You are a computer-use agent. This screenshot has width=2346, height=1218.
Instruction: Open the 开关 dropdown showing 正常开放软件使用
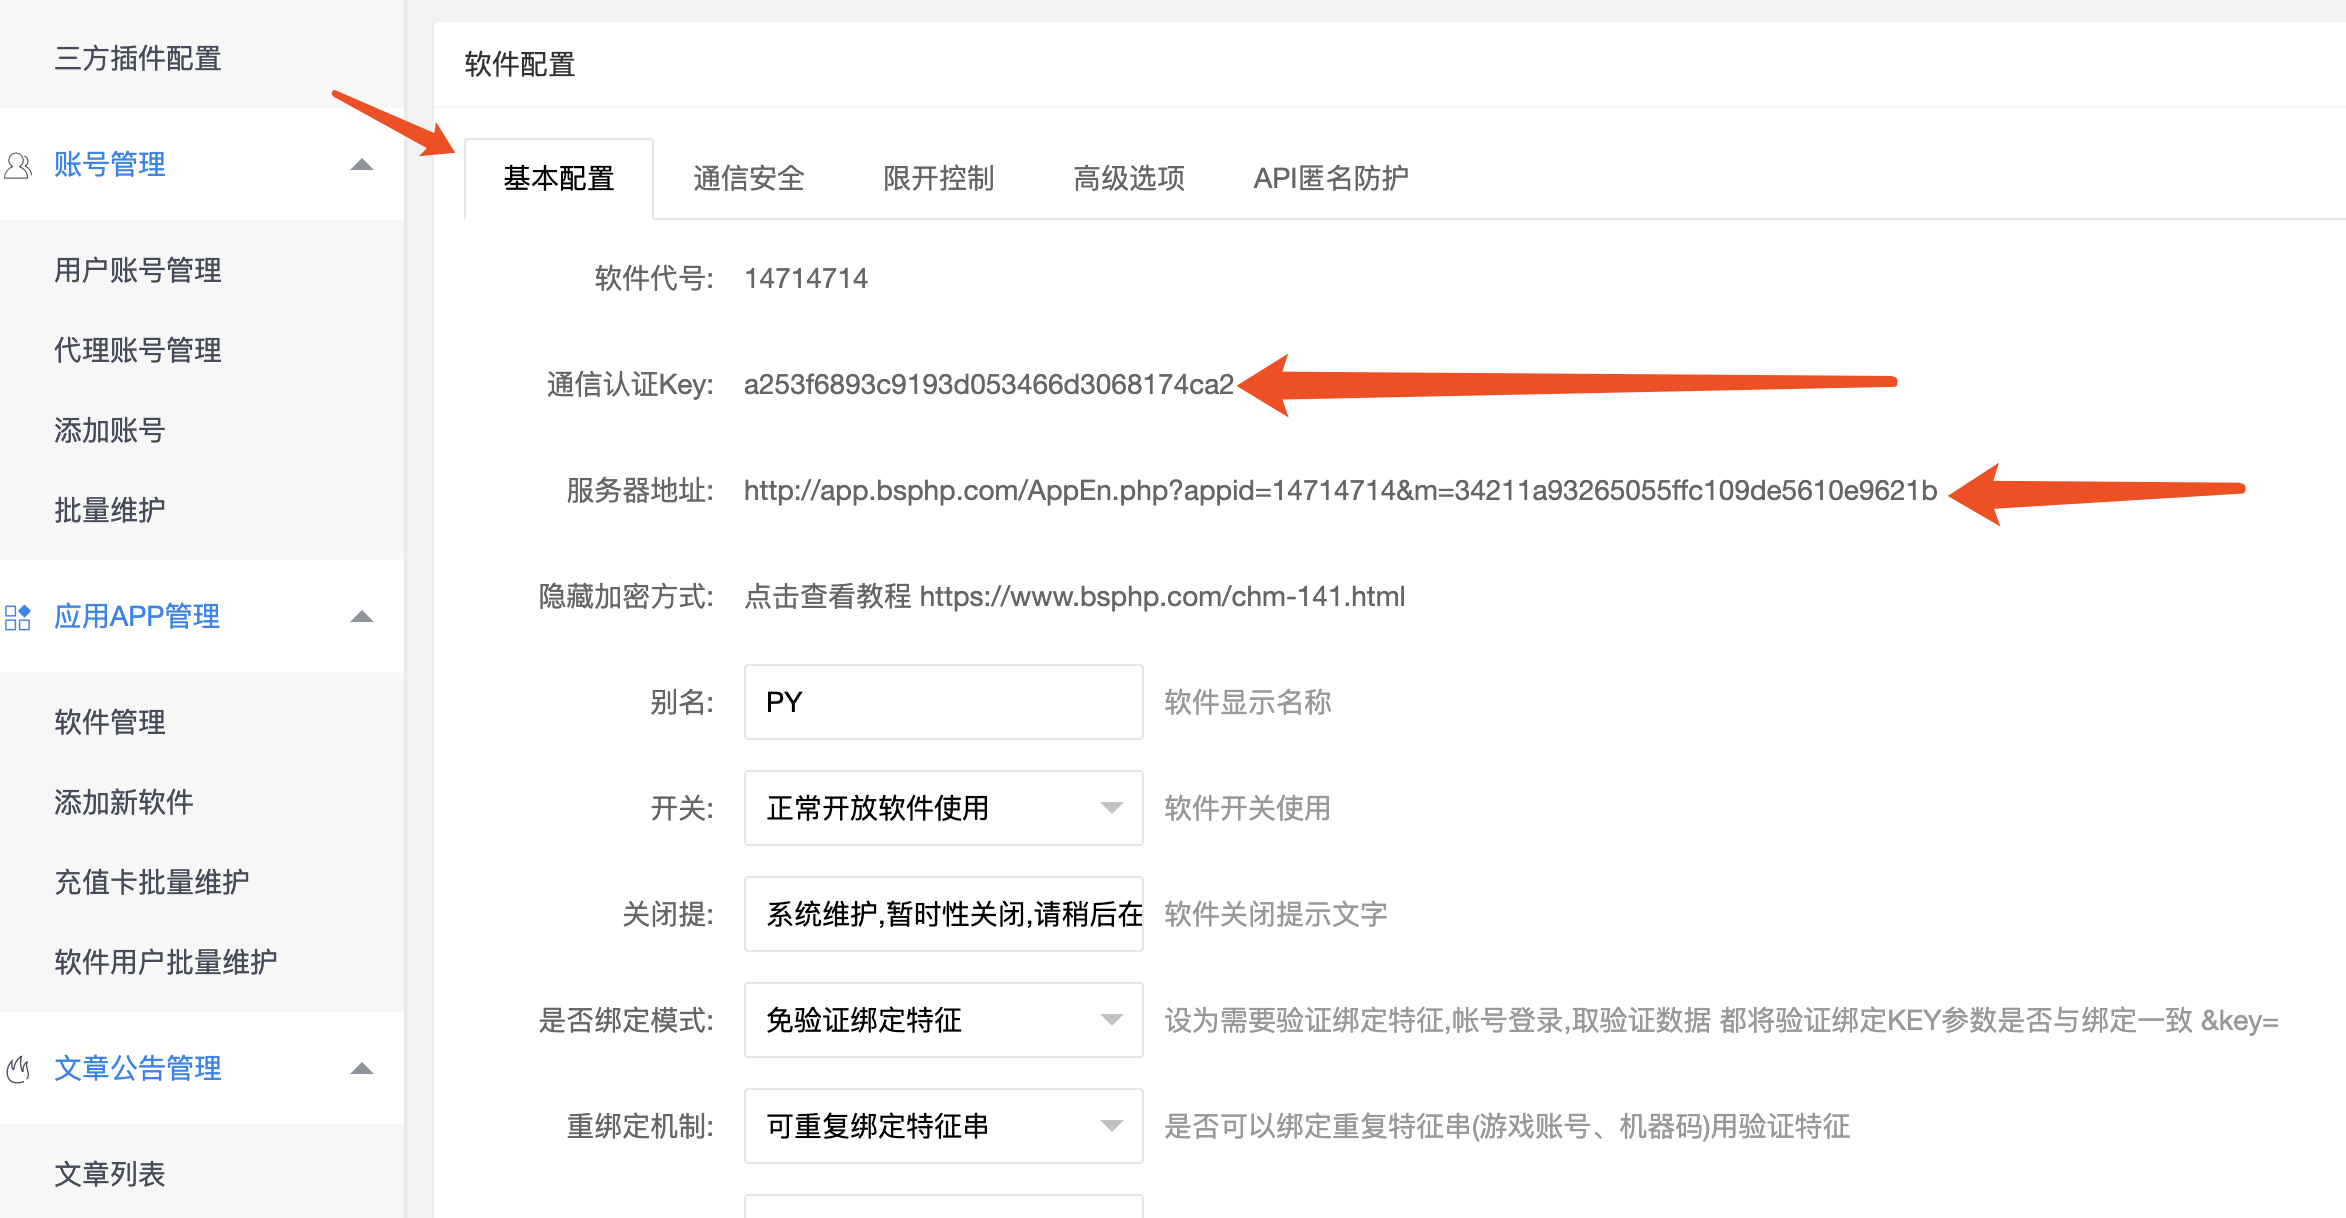943,808
